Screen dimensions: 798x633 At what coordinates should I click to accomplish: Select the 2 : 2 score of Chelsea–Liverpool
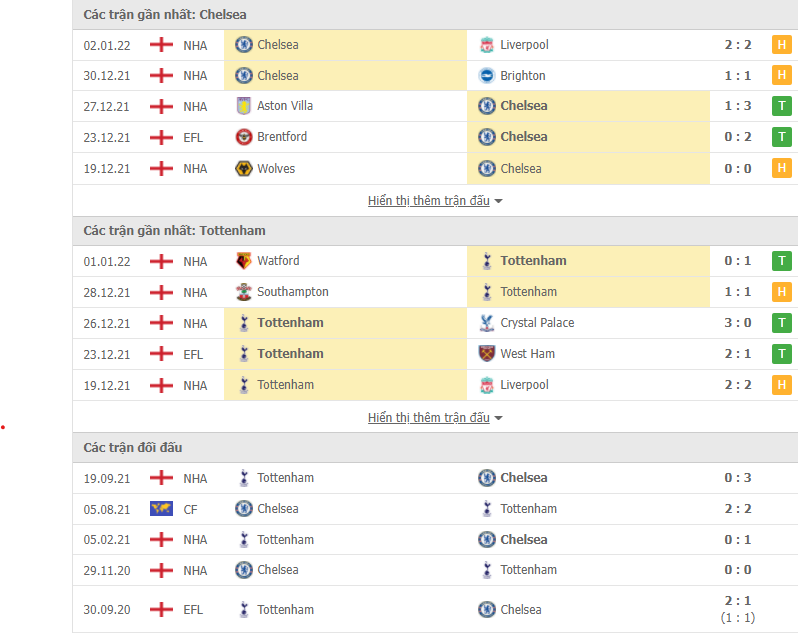(738, 45)
